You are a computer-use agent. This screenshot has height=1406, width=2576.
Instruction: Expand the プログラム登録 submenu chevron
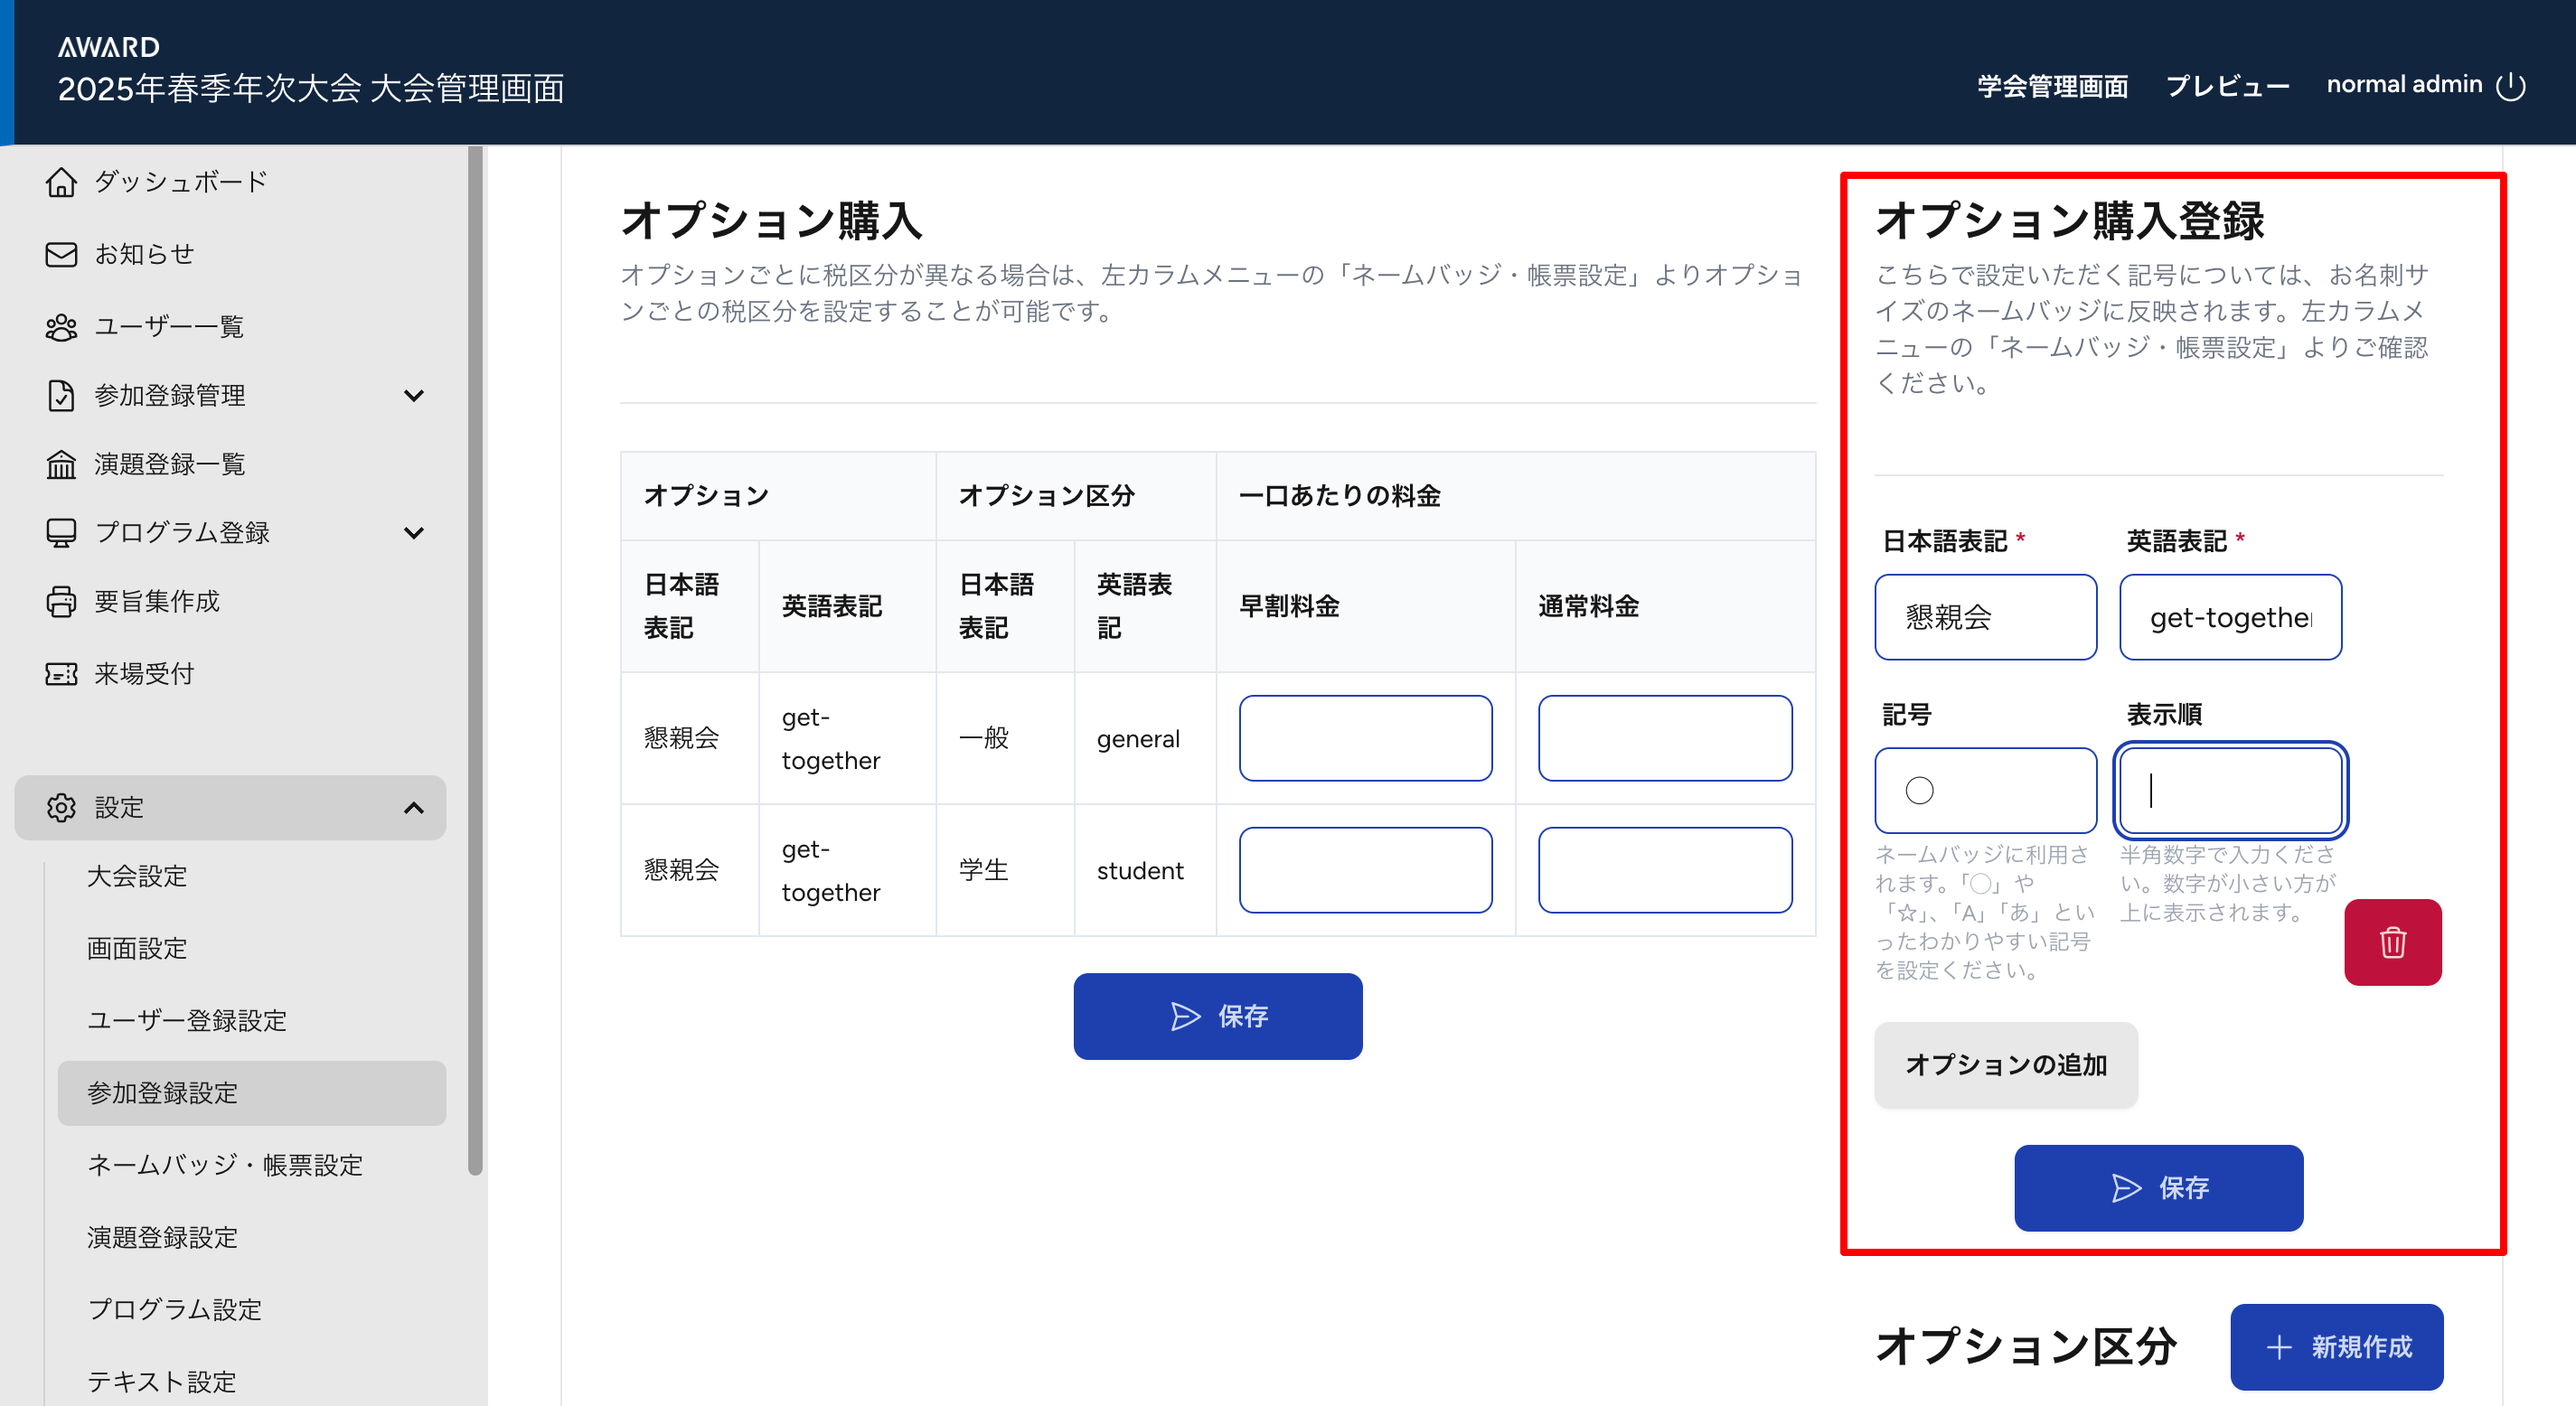pyautogui.click(x=413, y=532)
